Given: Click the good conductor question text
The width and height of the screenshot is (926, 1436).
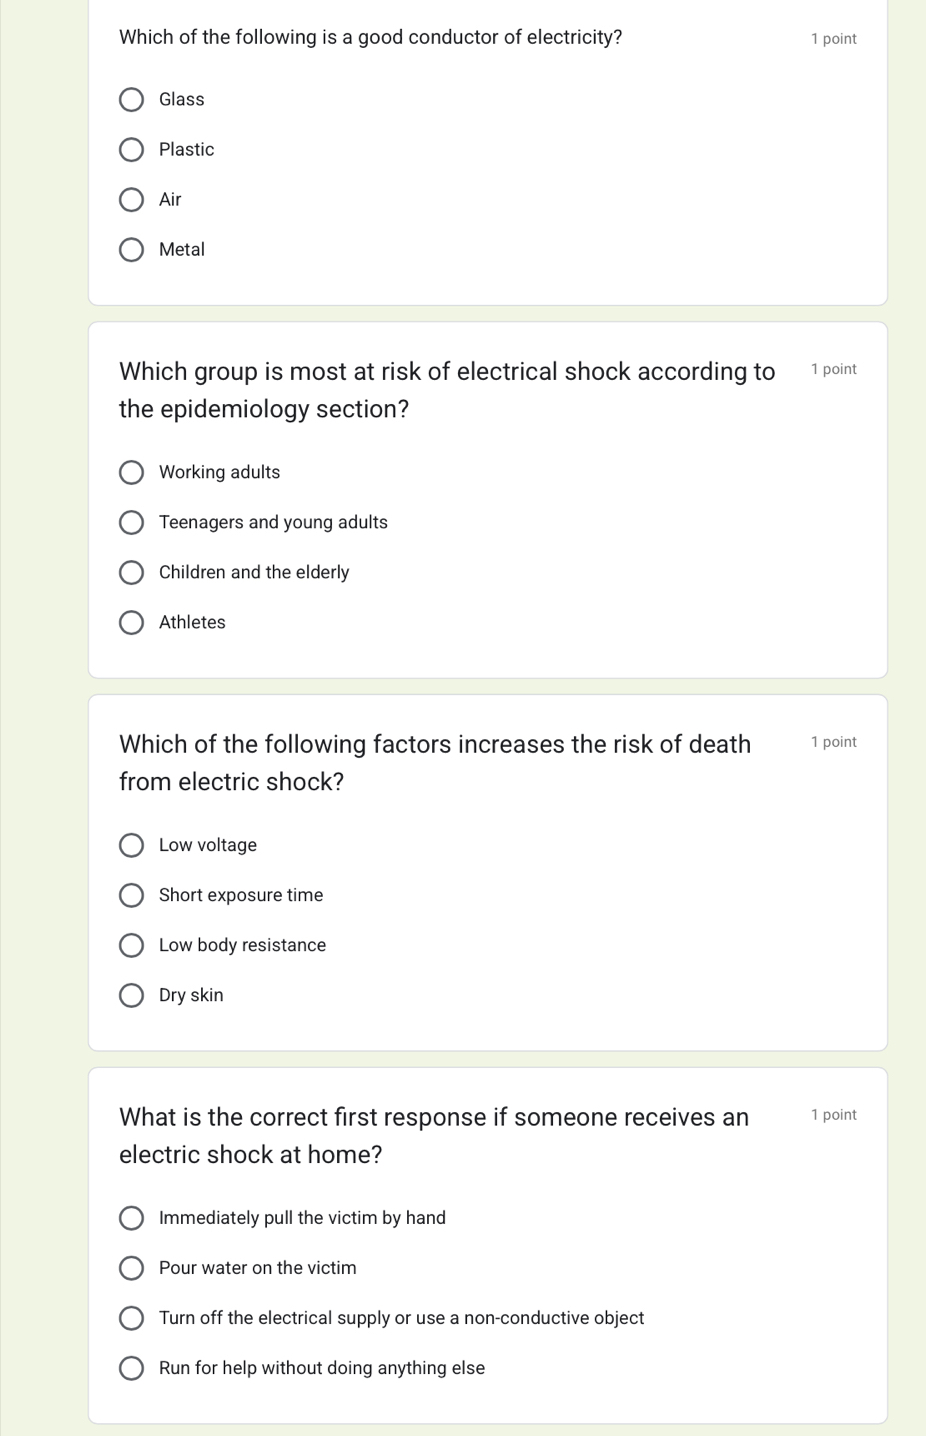Looking at the screenshot, I should pos(370,38).
